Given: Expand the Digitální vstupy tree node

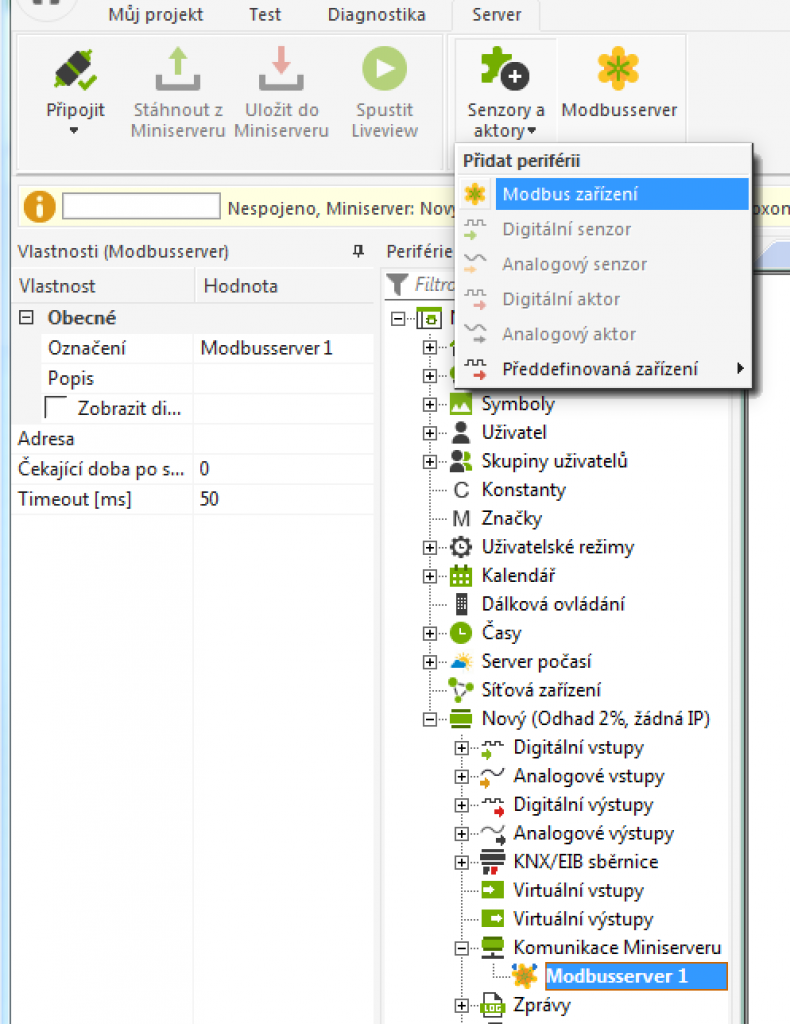Looking at the screenshot, I should point(461,748).
